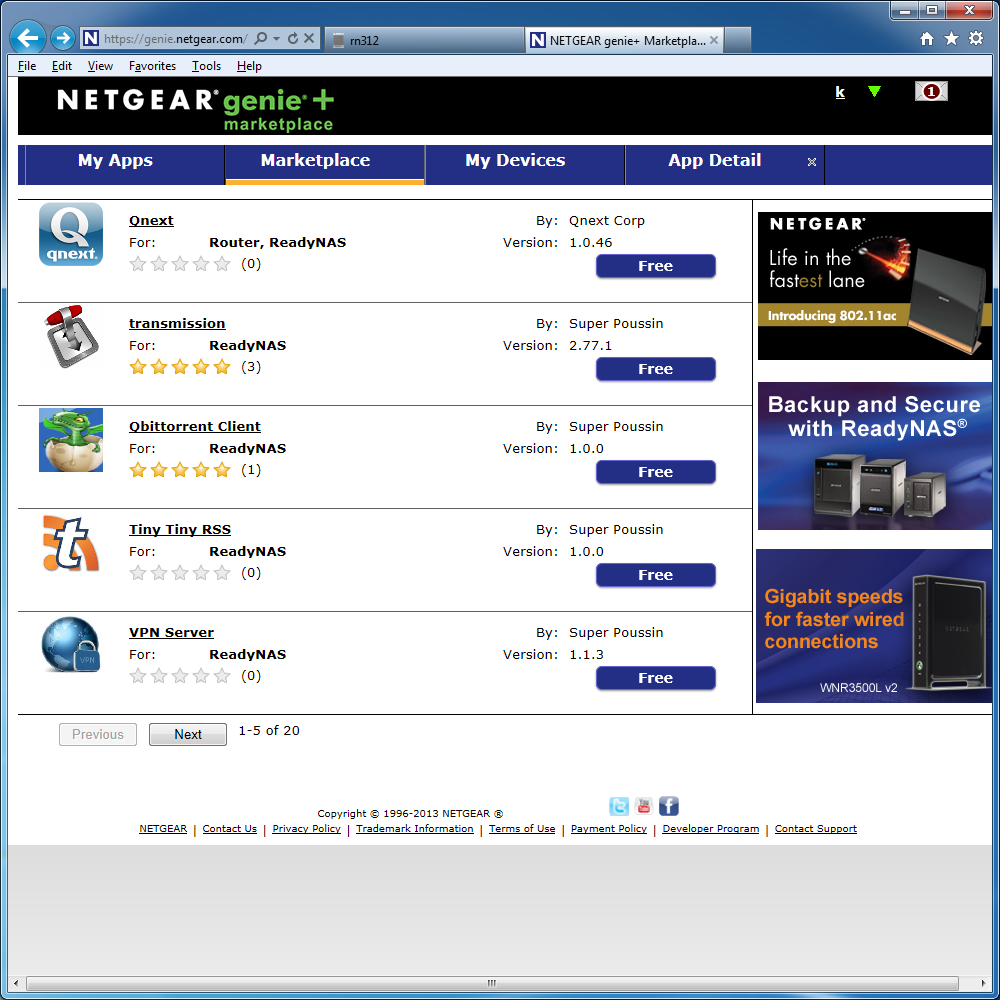Close the NETGEAR genie+ Marketplace browser tab

(x=714, y=40)
